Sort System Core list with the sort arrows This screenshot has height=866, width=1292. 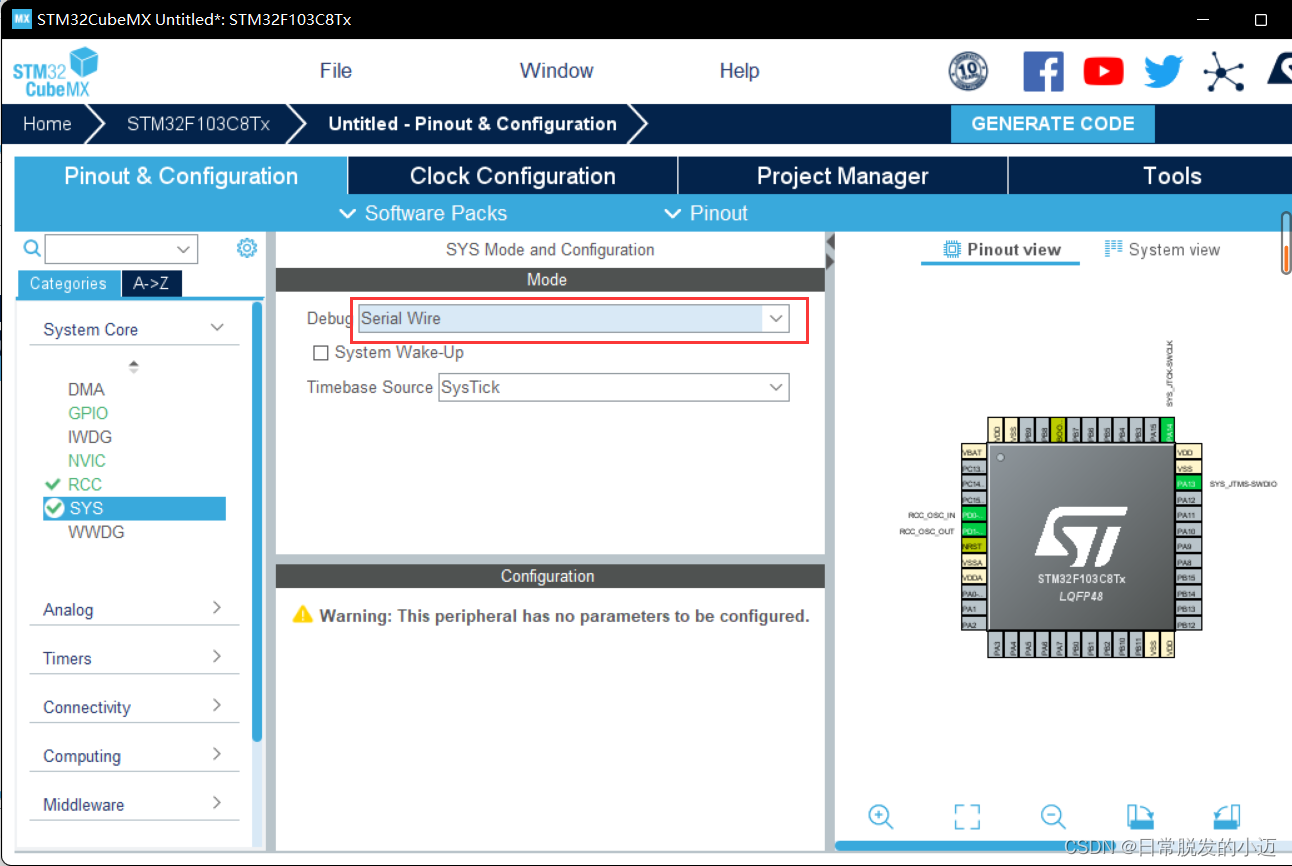134,367
